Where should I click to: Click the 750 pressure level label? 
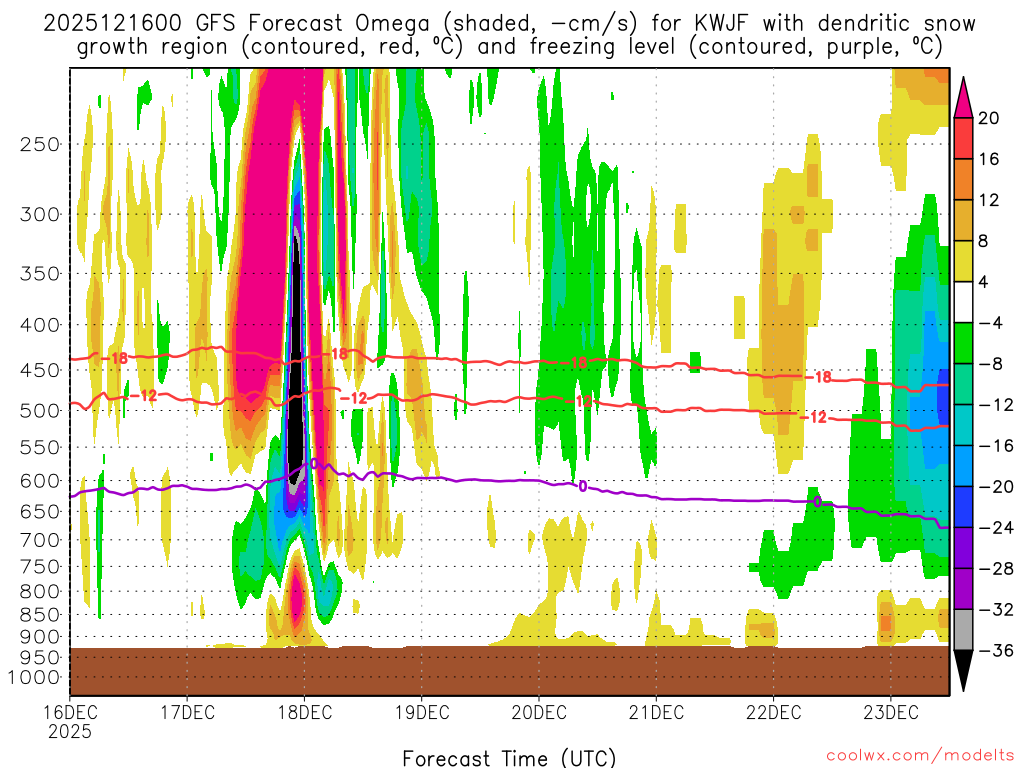click(40, 567)
